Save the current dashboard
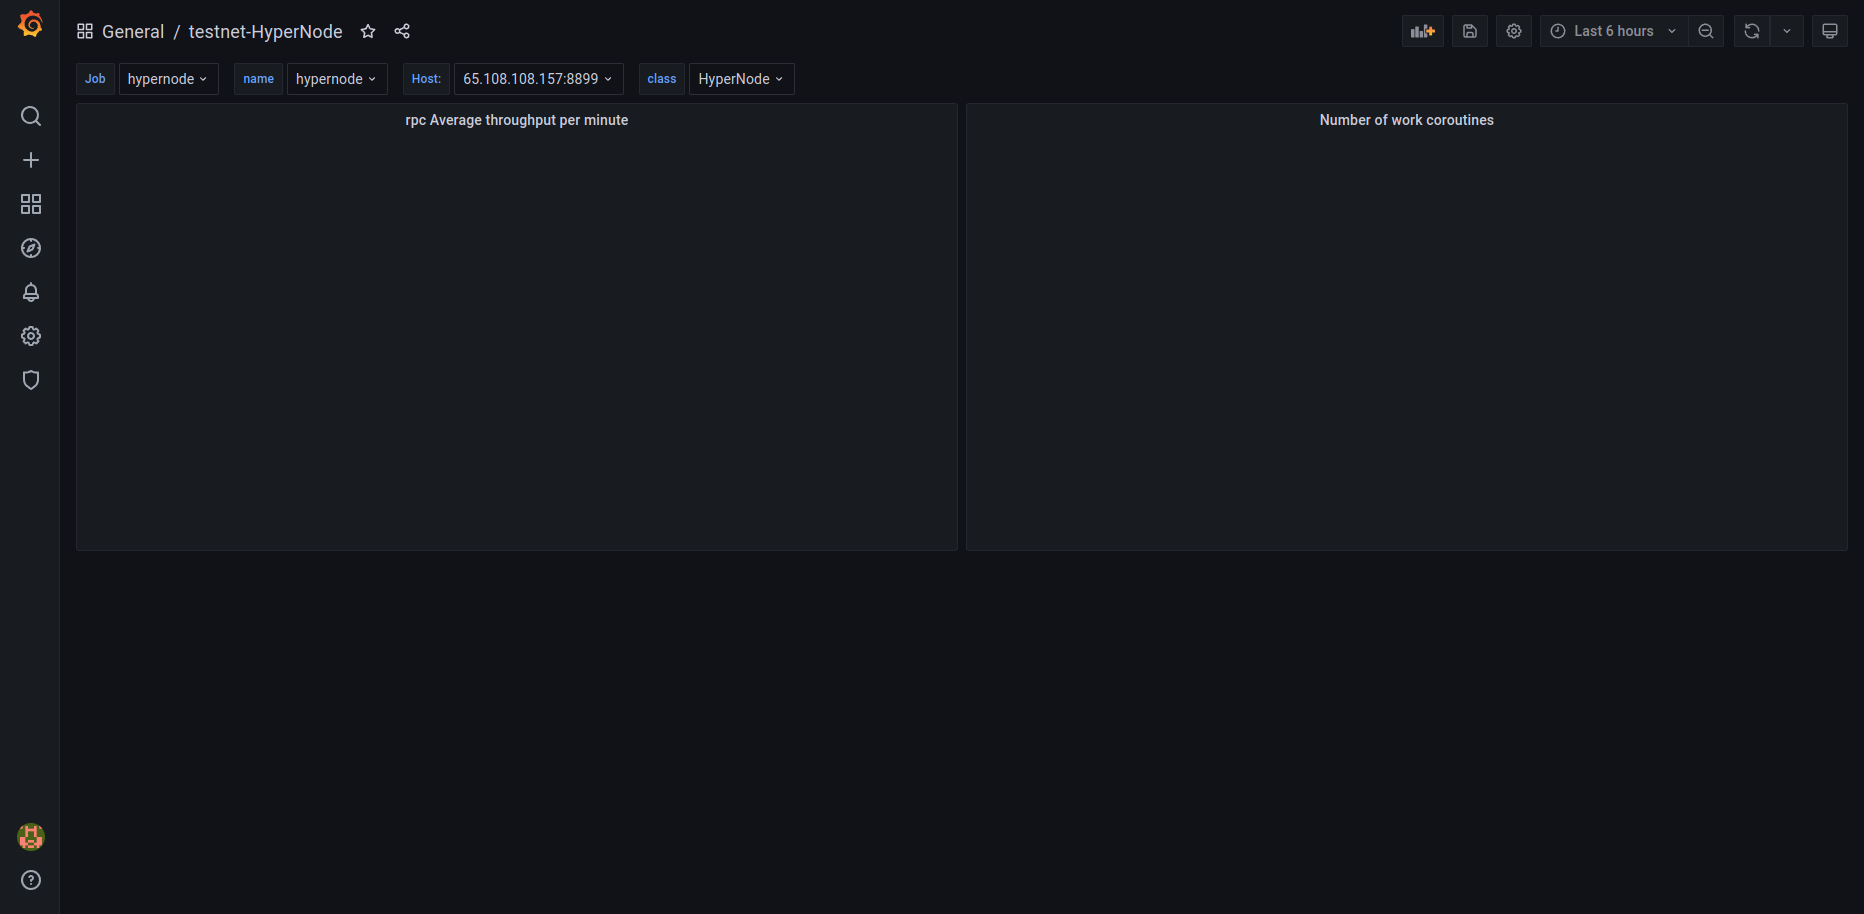The image size is (1864, 914). pos(1469,30)
